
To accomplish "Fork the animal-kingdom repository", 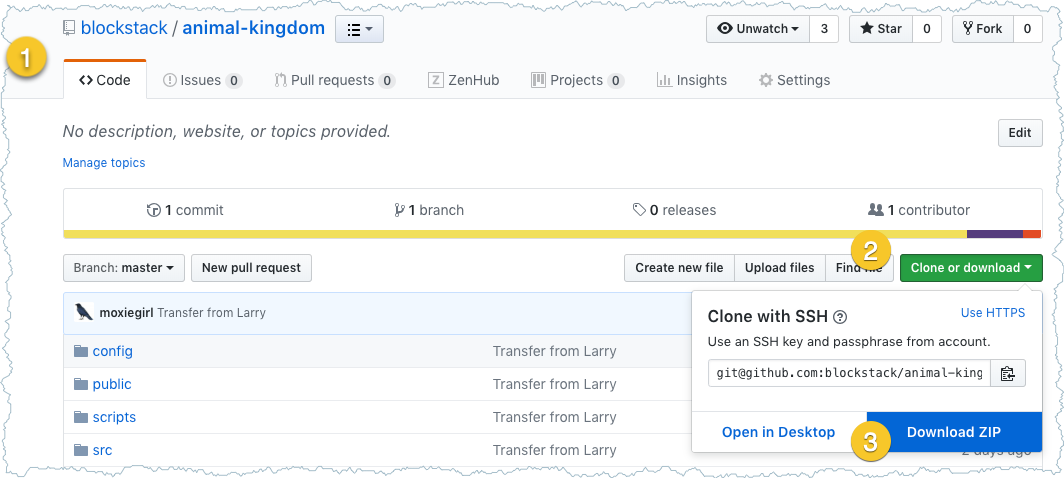I will [x=982, y=29].
